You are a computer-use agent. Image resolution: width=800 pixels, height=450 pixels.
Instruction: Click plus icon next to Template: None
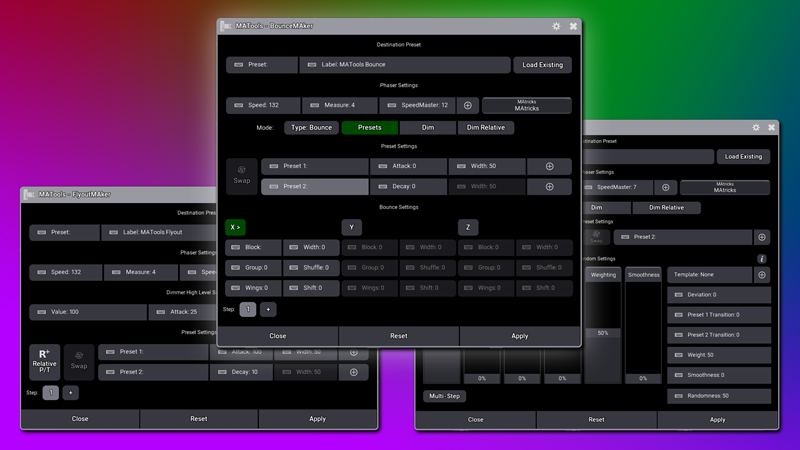click(762, 275)
